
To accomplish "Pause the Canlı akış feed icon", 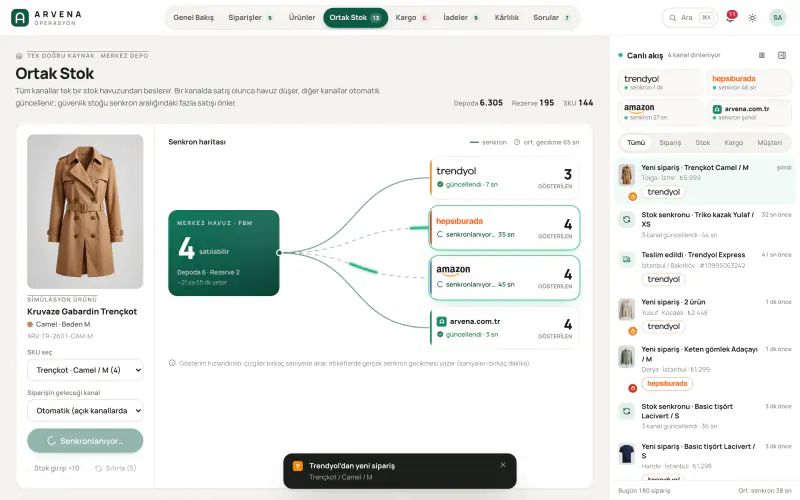I will point(762,55).
